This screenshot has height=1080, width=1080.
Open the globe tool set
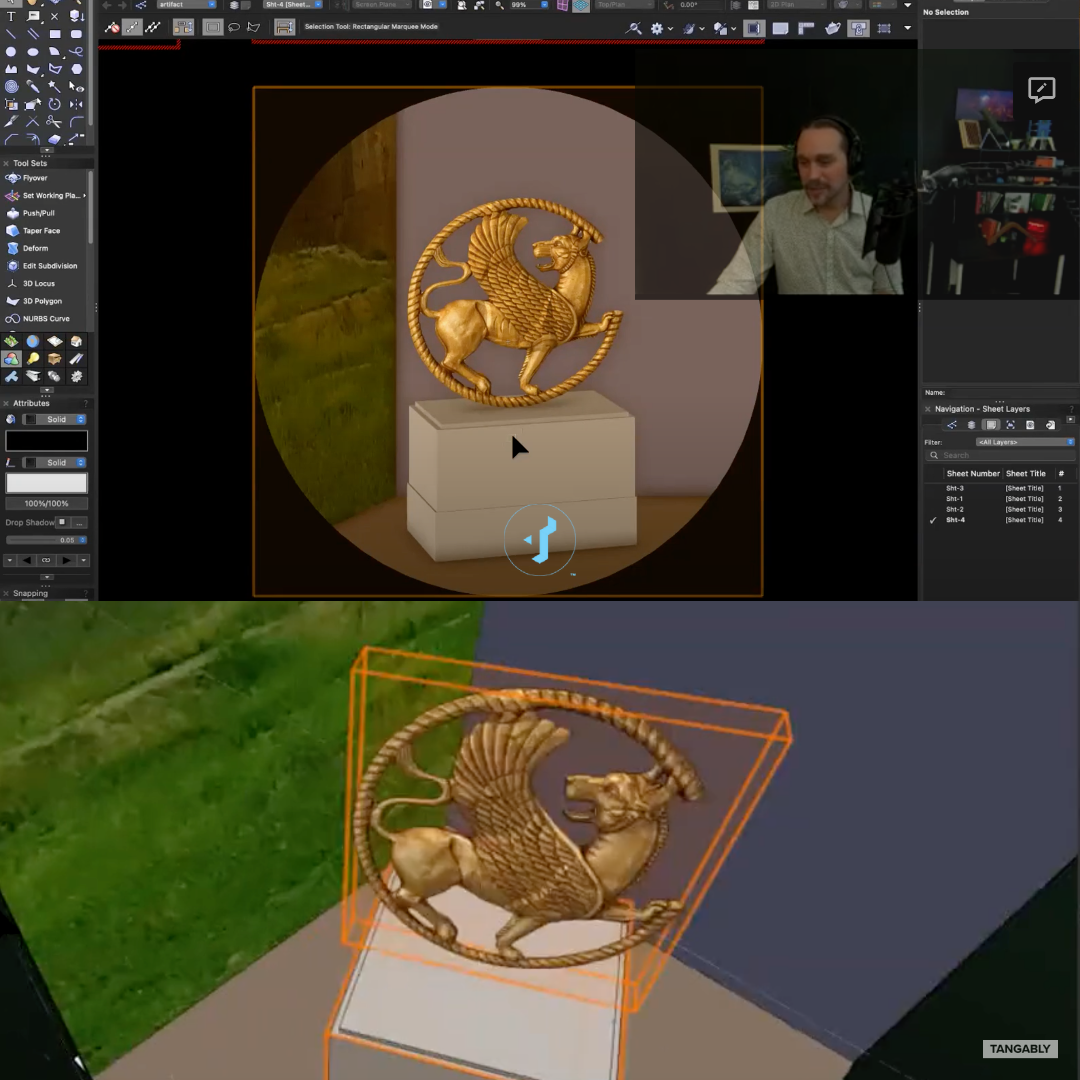pyautogui.click(x=33, y=341)
